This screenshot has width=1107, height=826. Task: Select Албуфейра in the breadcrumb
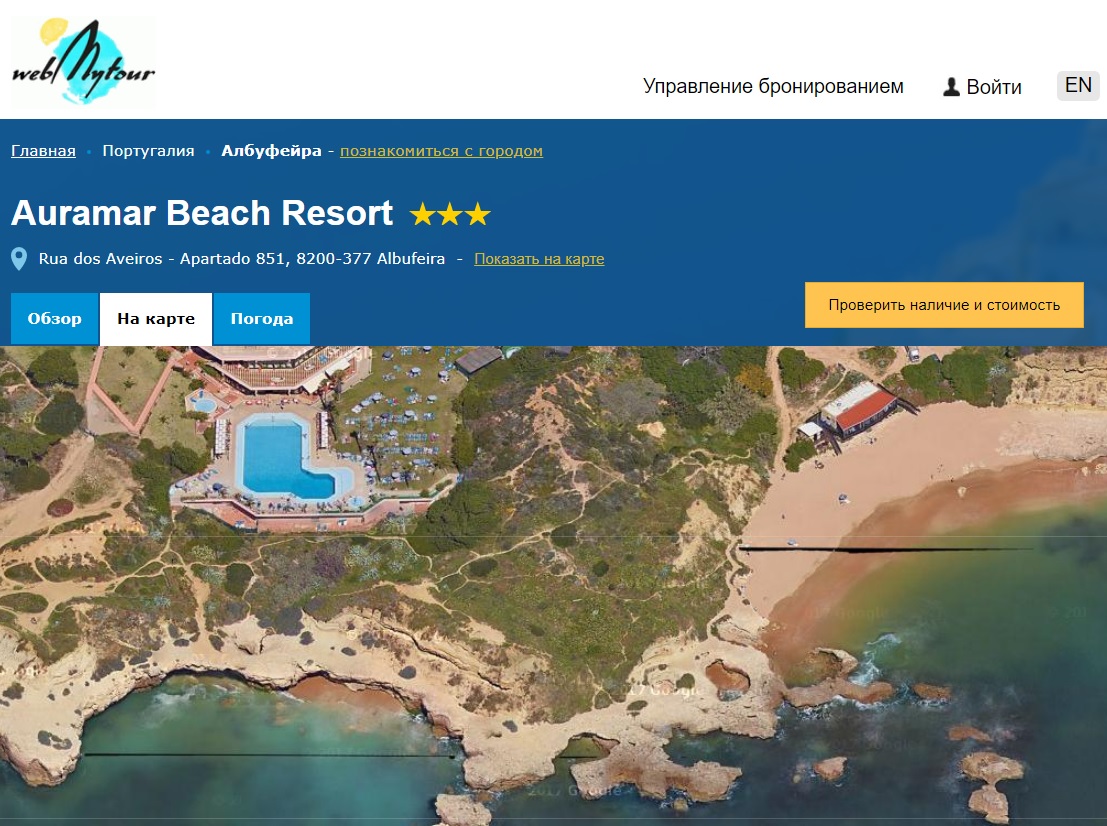[271, 150]
